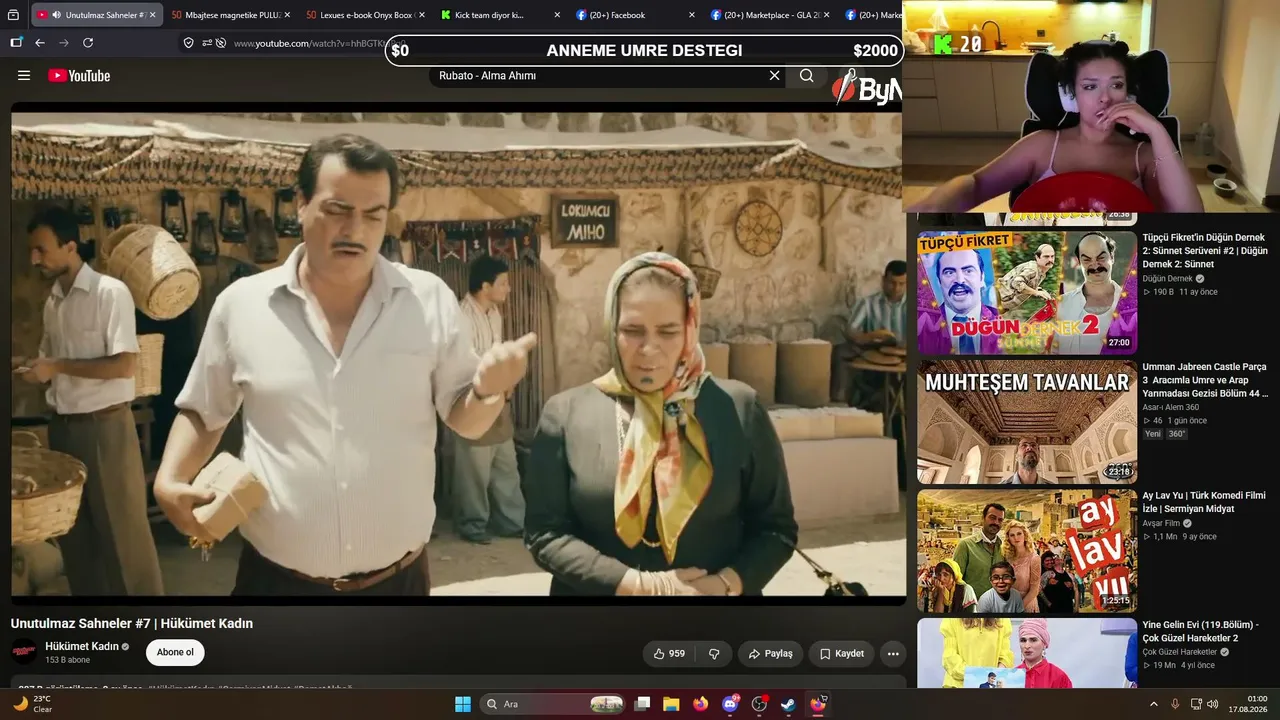Close the Marketplace - GLA tab
Image resolution: width=1280 pixels, height=720 pixels.
pyautogui.click(x=826, y=15)
